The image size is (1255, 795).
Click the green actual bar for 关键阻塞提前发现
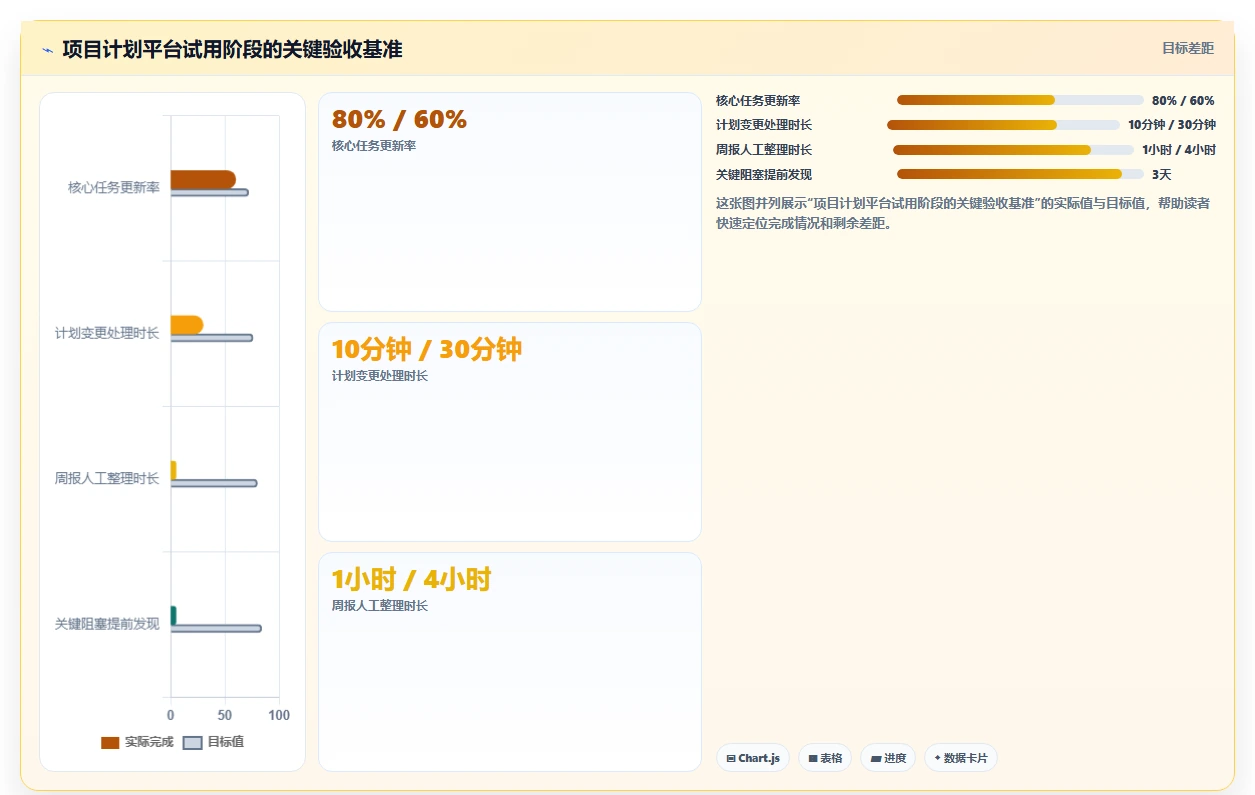174,615
